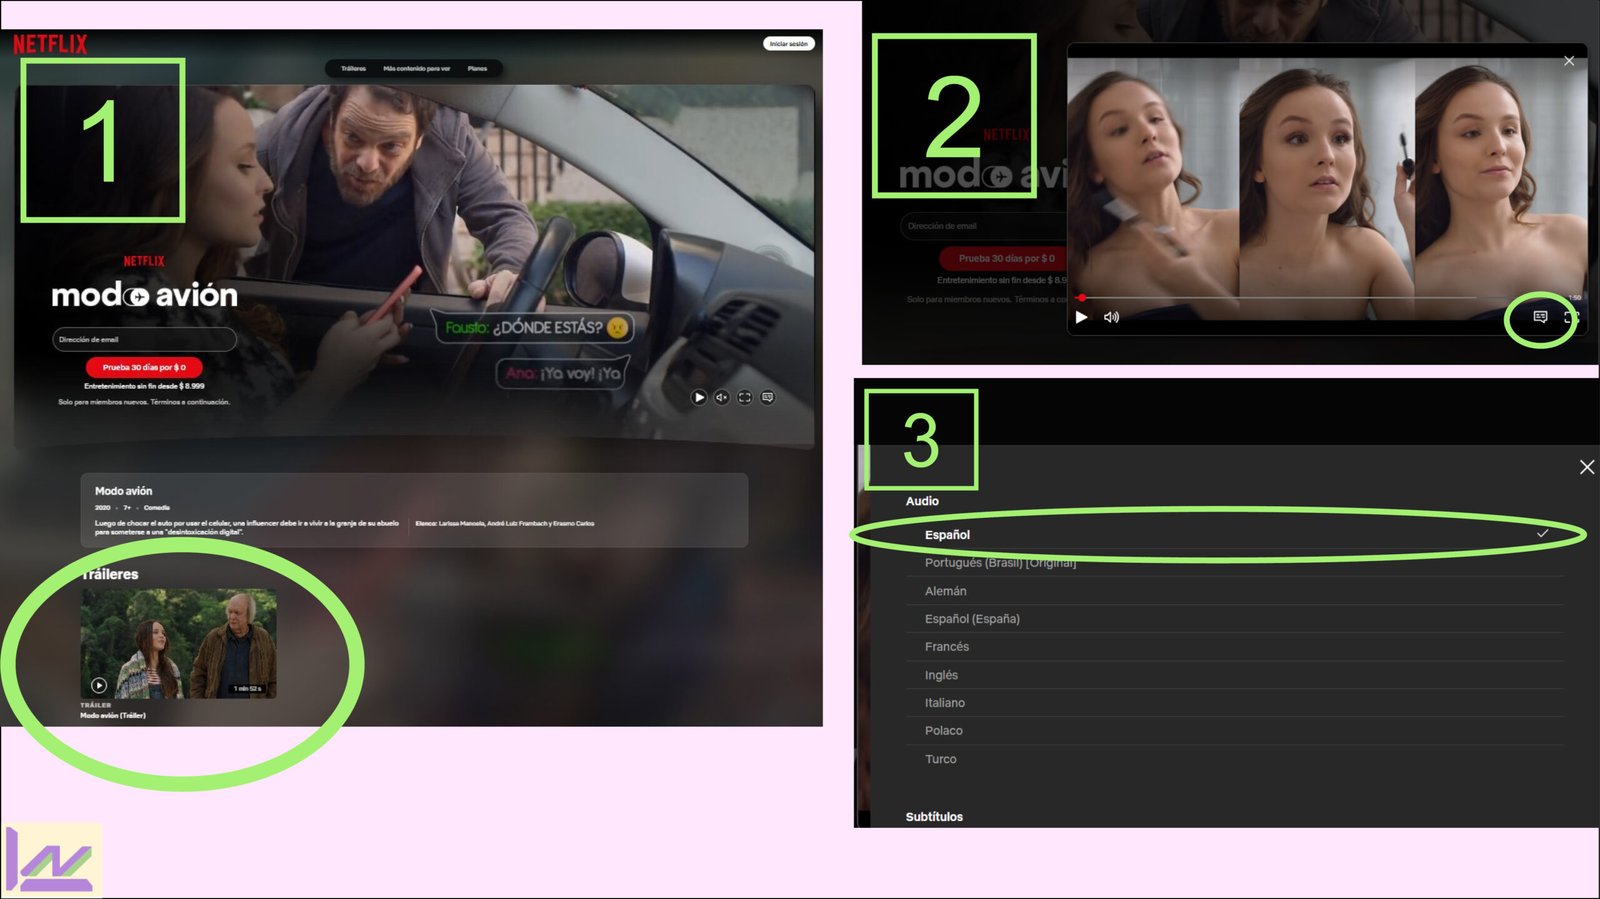Image resolution: width=1600 pixels, height=899 pixels.
Task: Open the Modo avión trailer thumbnail
Action: [x=179, y=643]
